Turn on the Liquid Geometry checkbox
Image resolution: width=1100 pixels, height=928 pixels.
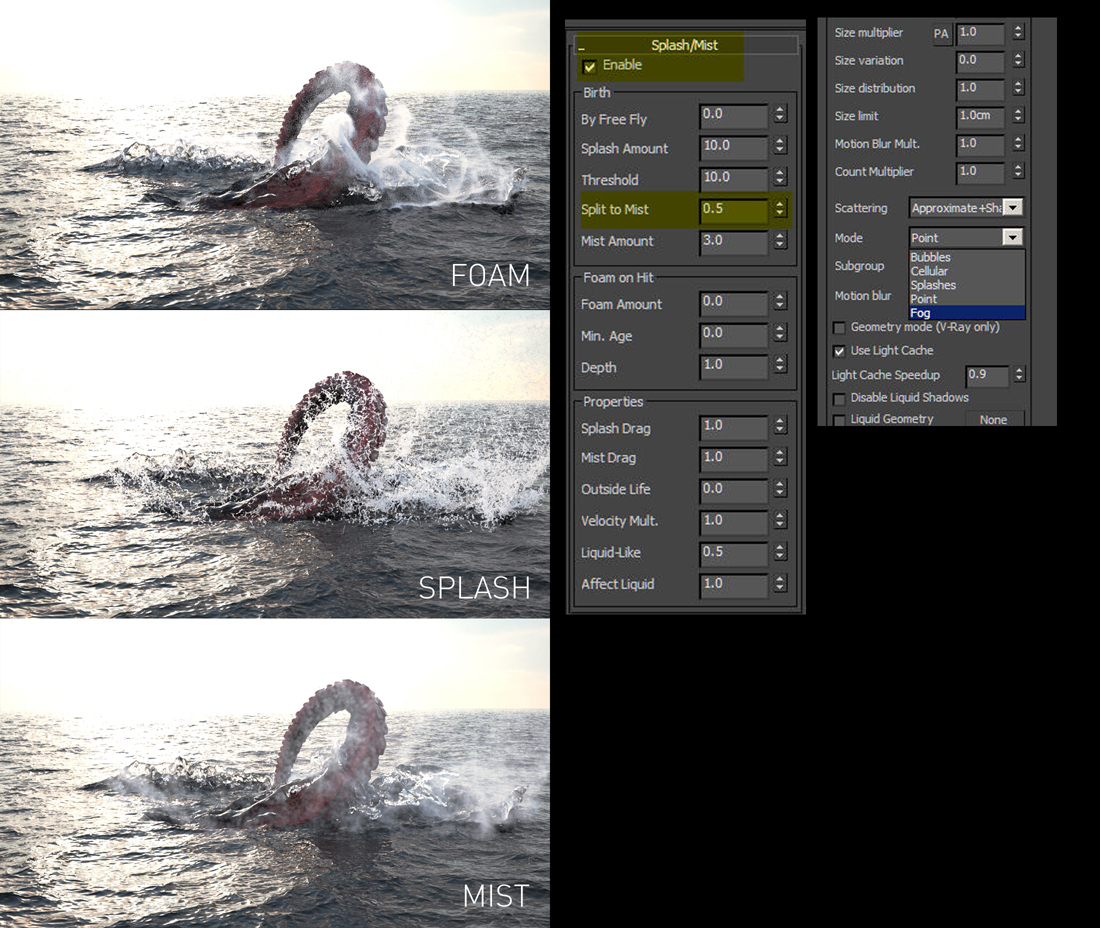(840, 419)
